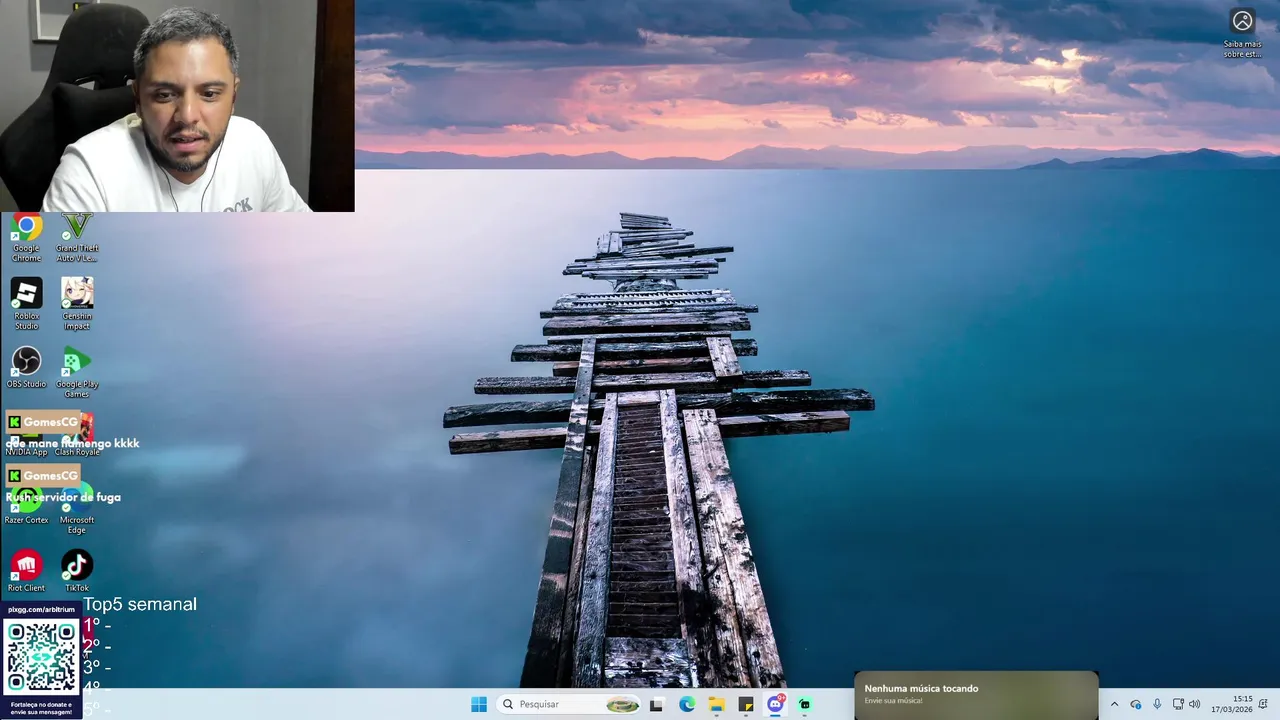Select the Riot Client desktop icon
Screen dimensions: 1280x720
point(26,571)
